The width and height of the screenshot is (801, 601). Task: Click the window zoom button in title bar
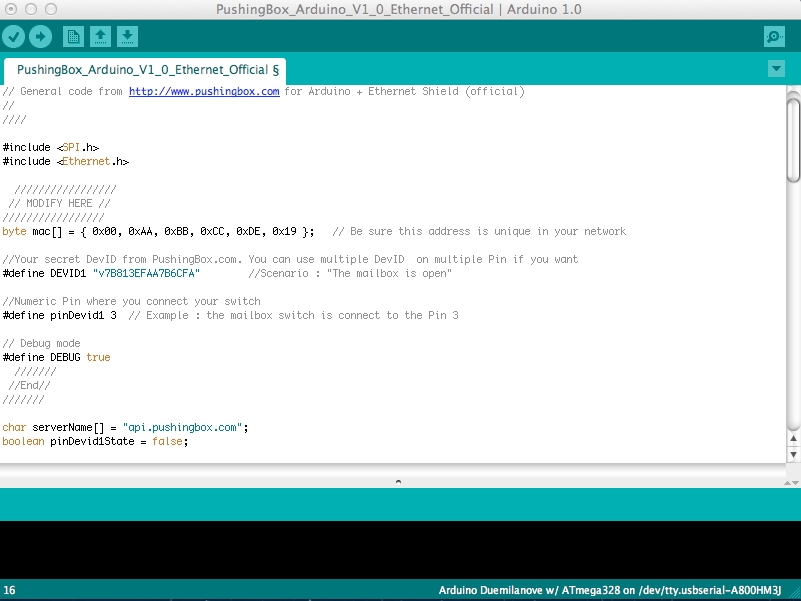51,9
